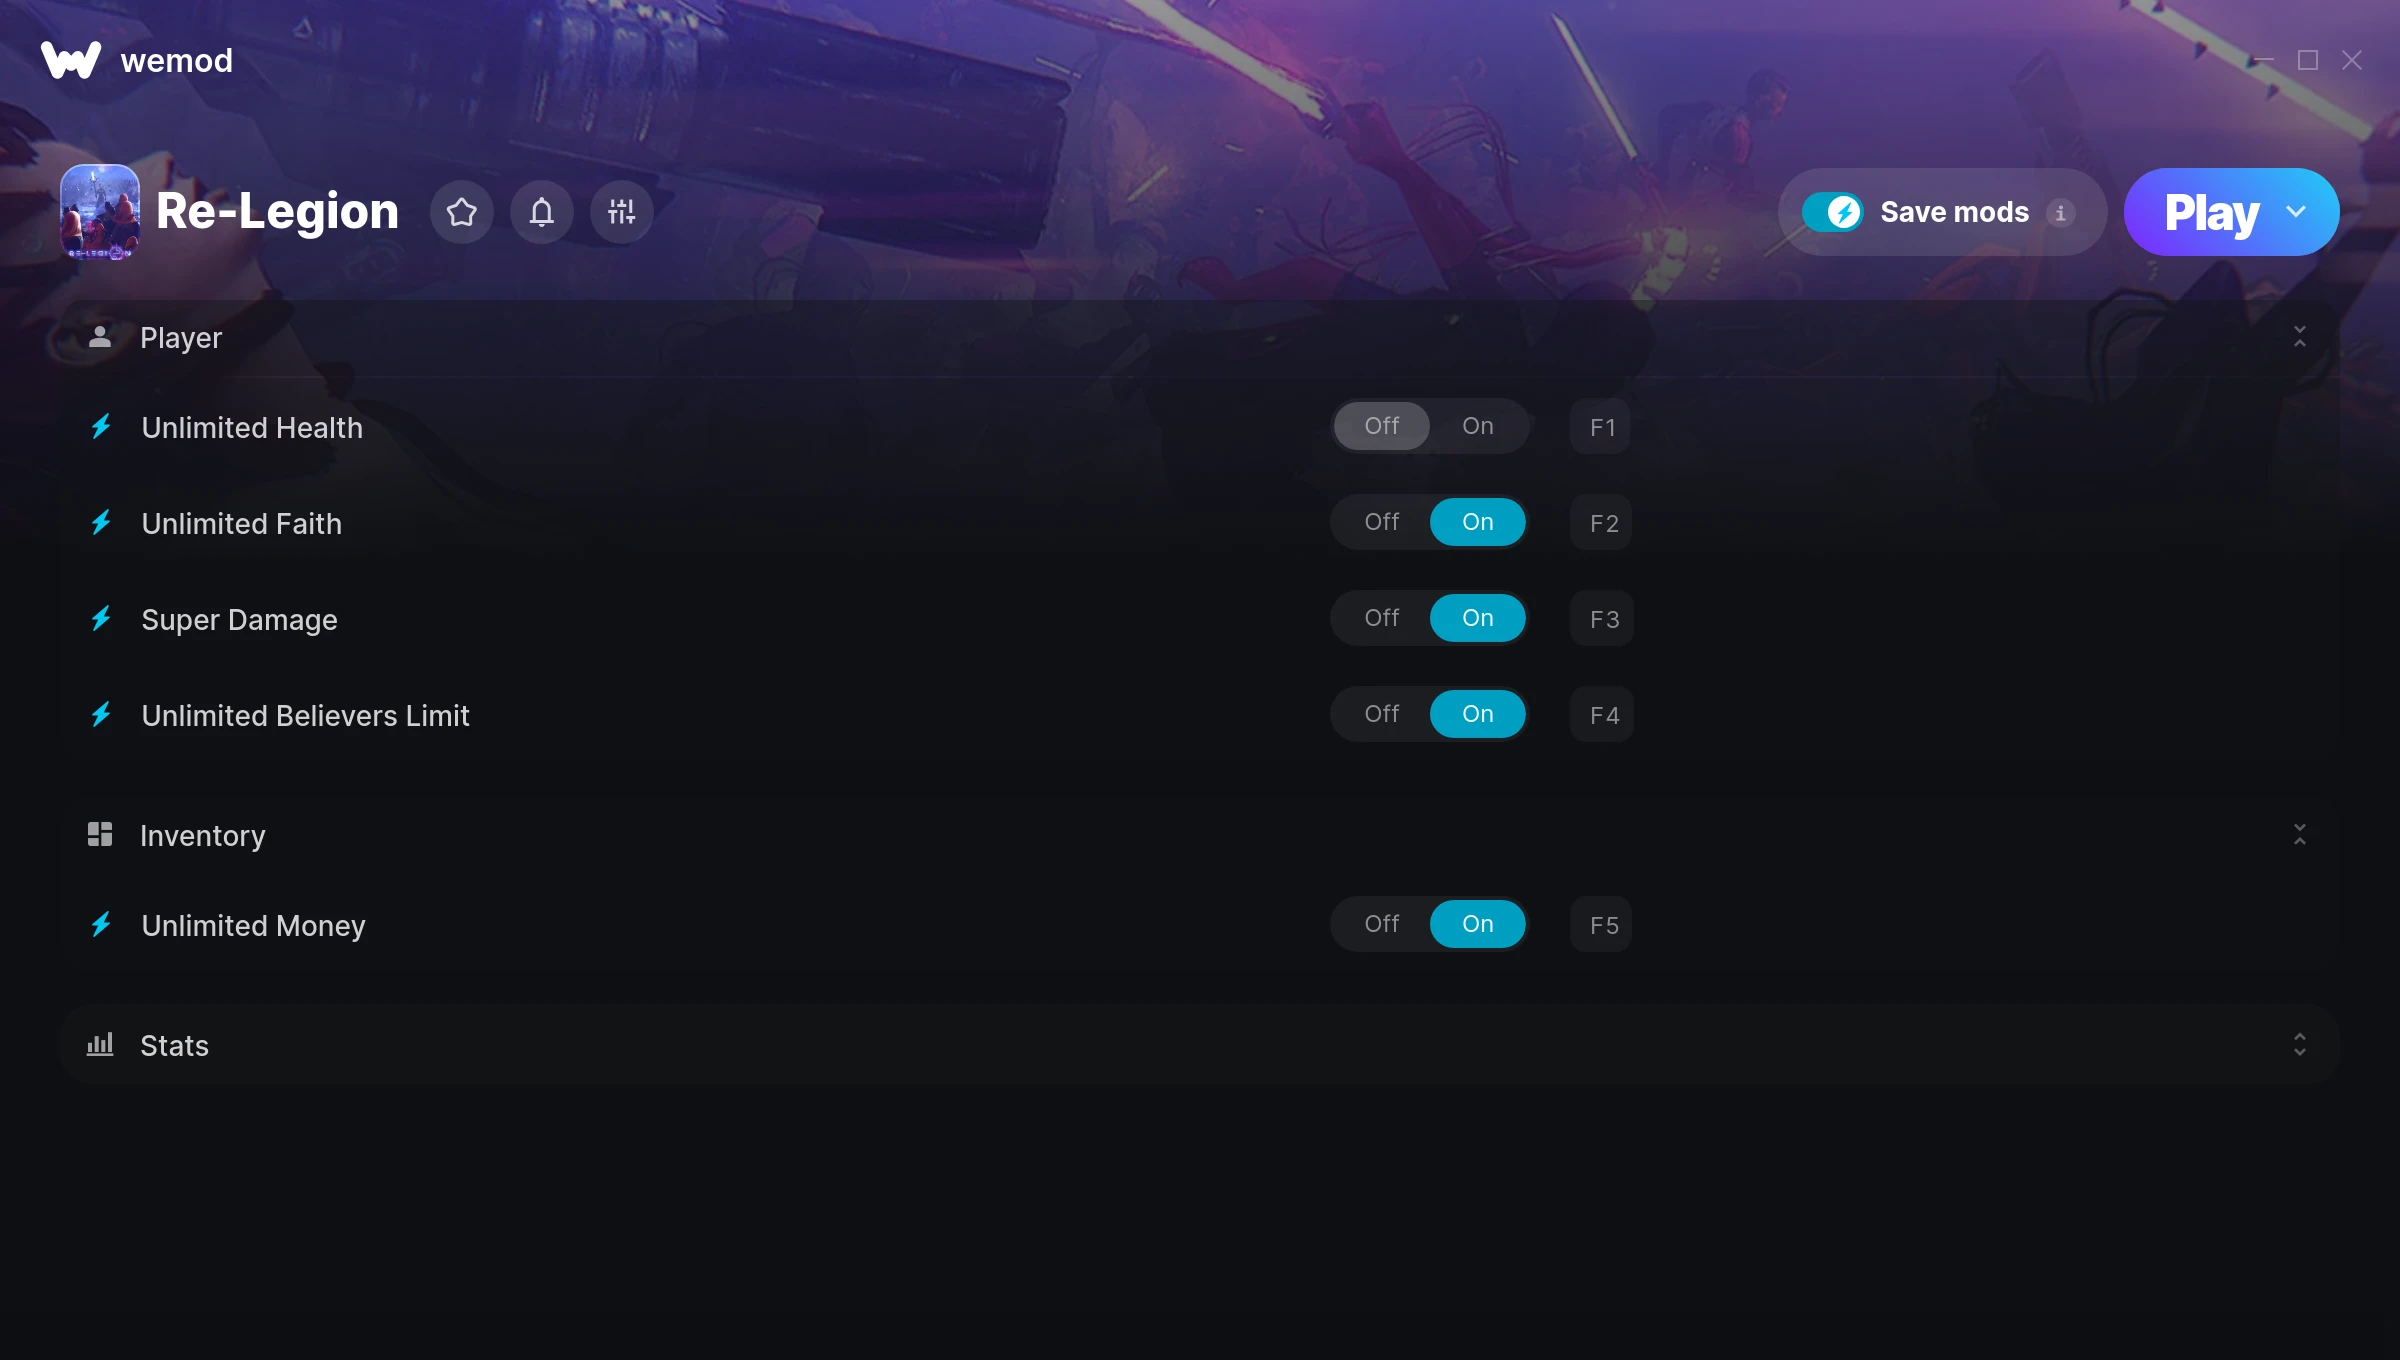Click the Save mods info icon
2400x1360 pixels.
[x=2060, y=213]
